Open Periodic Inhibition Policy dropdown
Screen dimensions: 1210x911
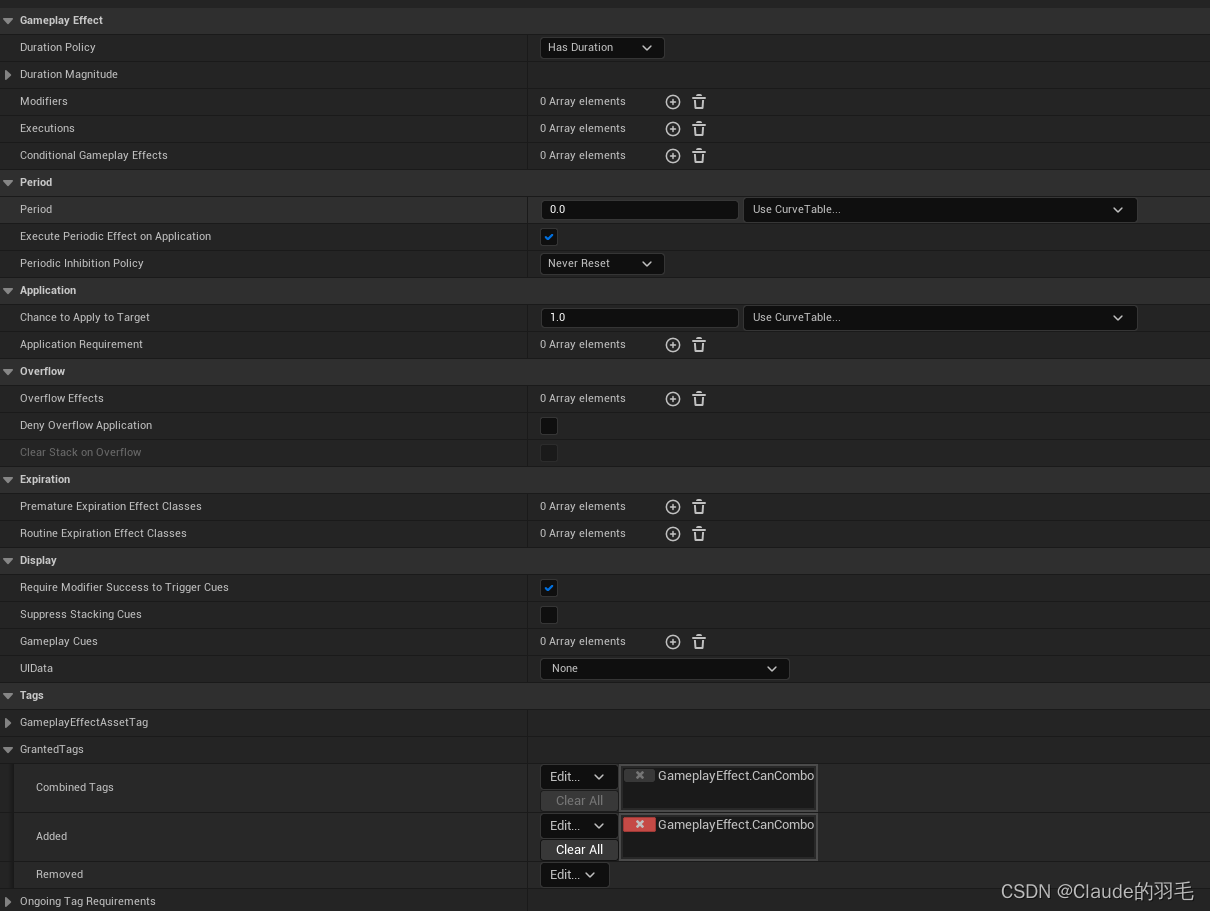(602, 264)
